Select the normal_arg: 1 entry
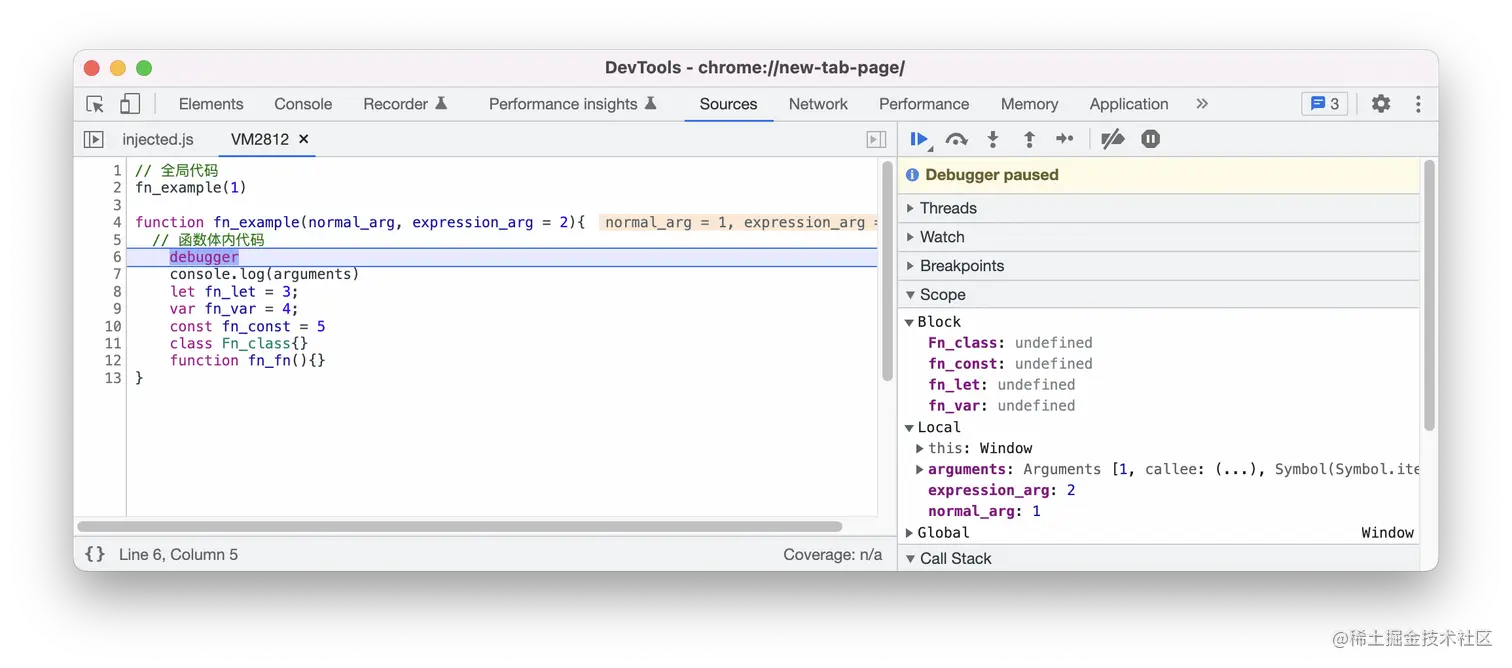This screenshot has height=668, width=1512. [984, 511]
